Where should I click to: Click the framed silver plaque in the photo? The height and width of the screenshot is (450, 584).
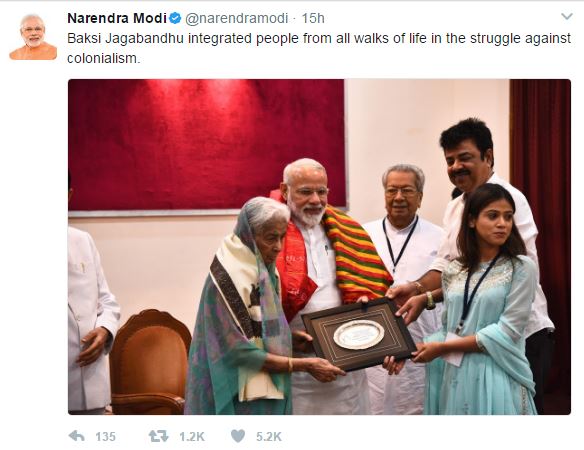coord(359,334)
